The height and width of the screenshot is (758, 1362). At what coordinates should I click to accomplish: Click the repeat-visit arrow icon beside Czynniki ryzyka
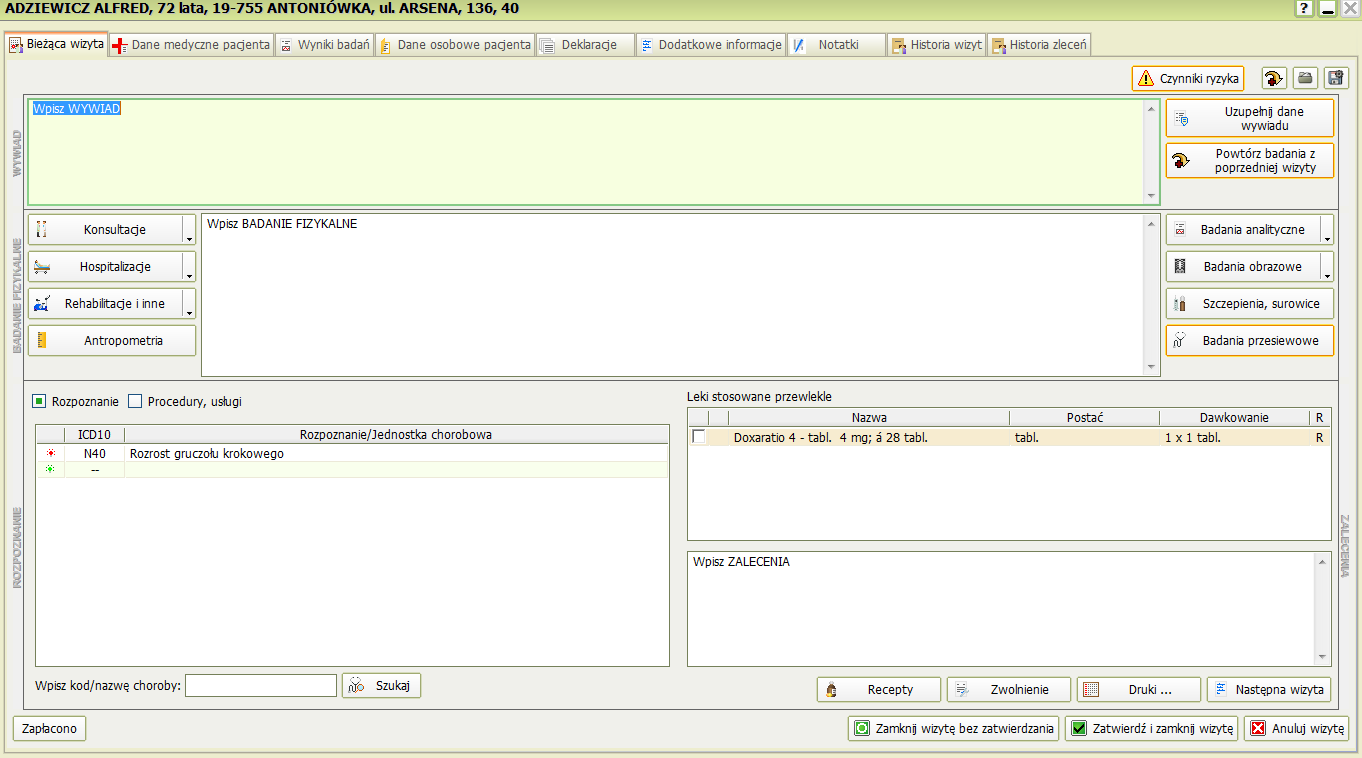1273,78
